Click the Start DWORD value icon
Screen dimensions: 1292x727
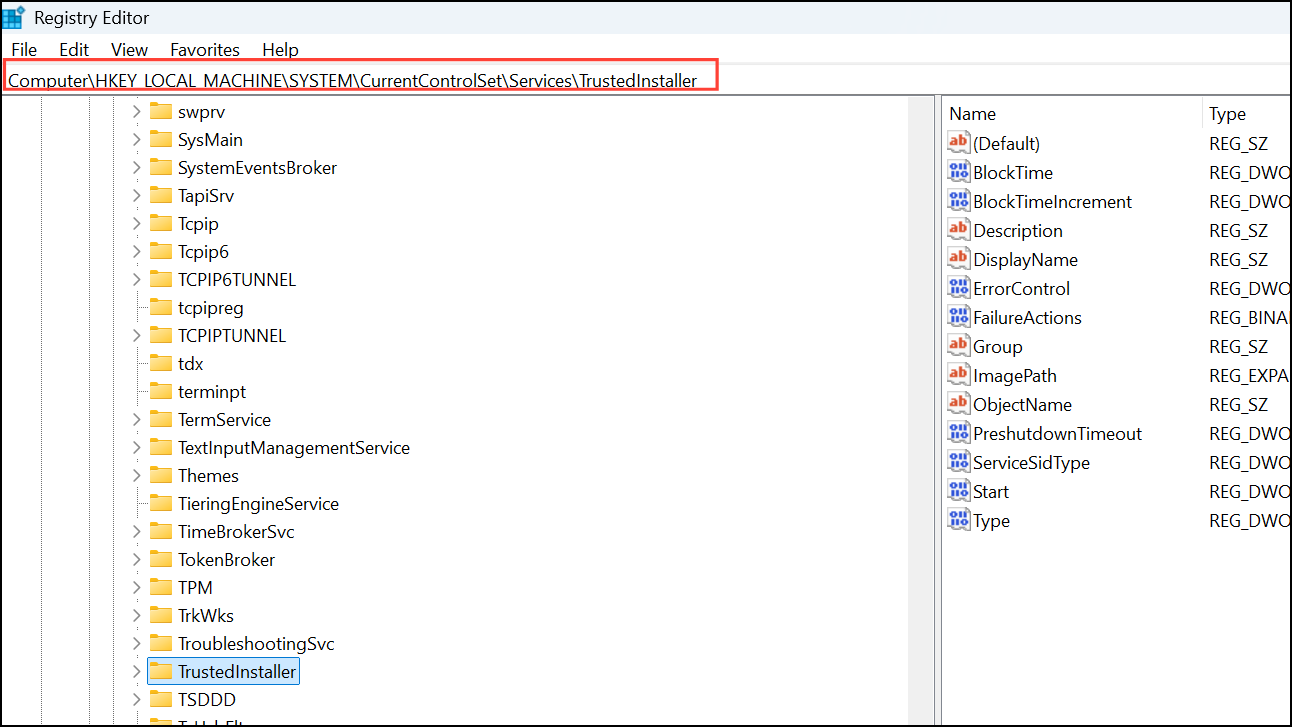point(959,491)
